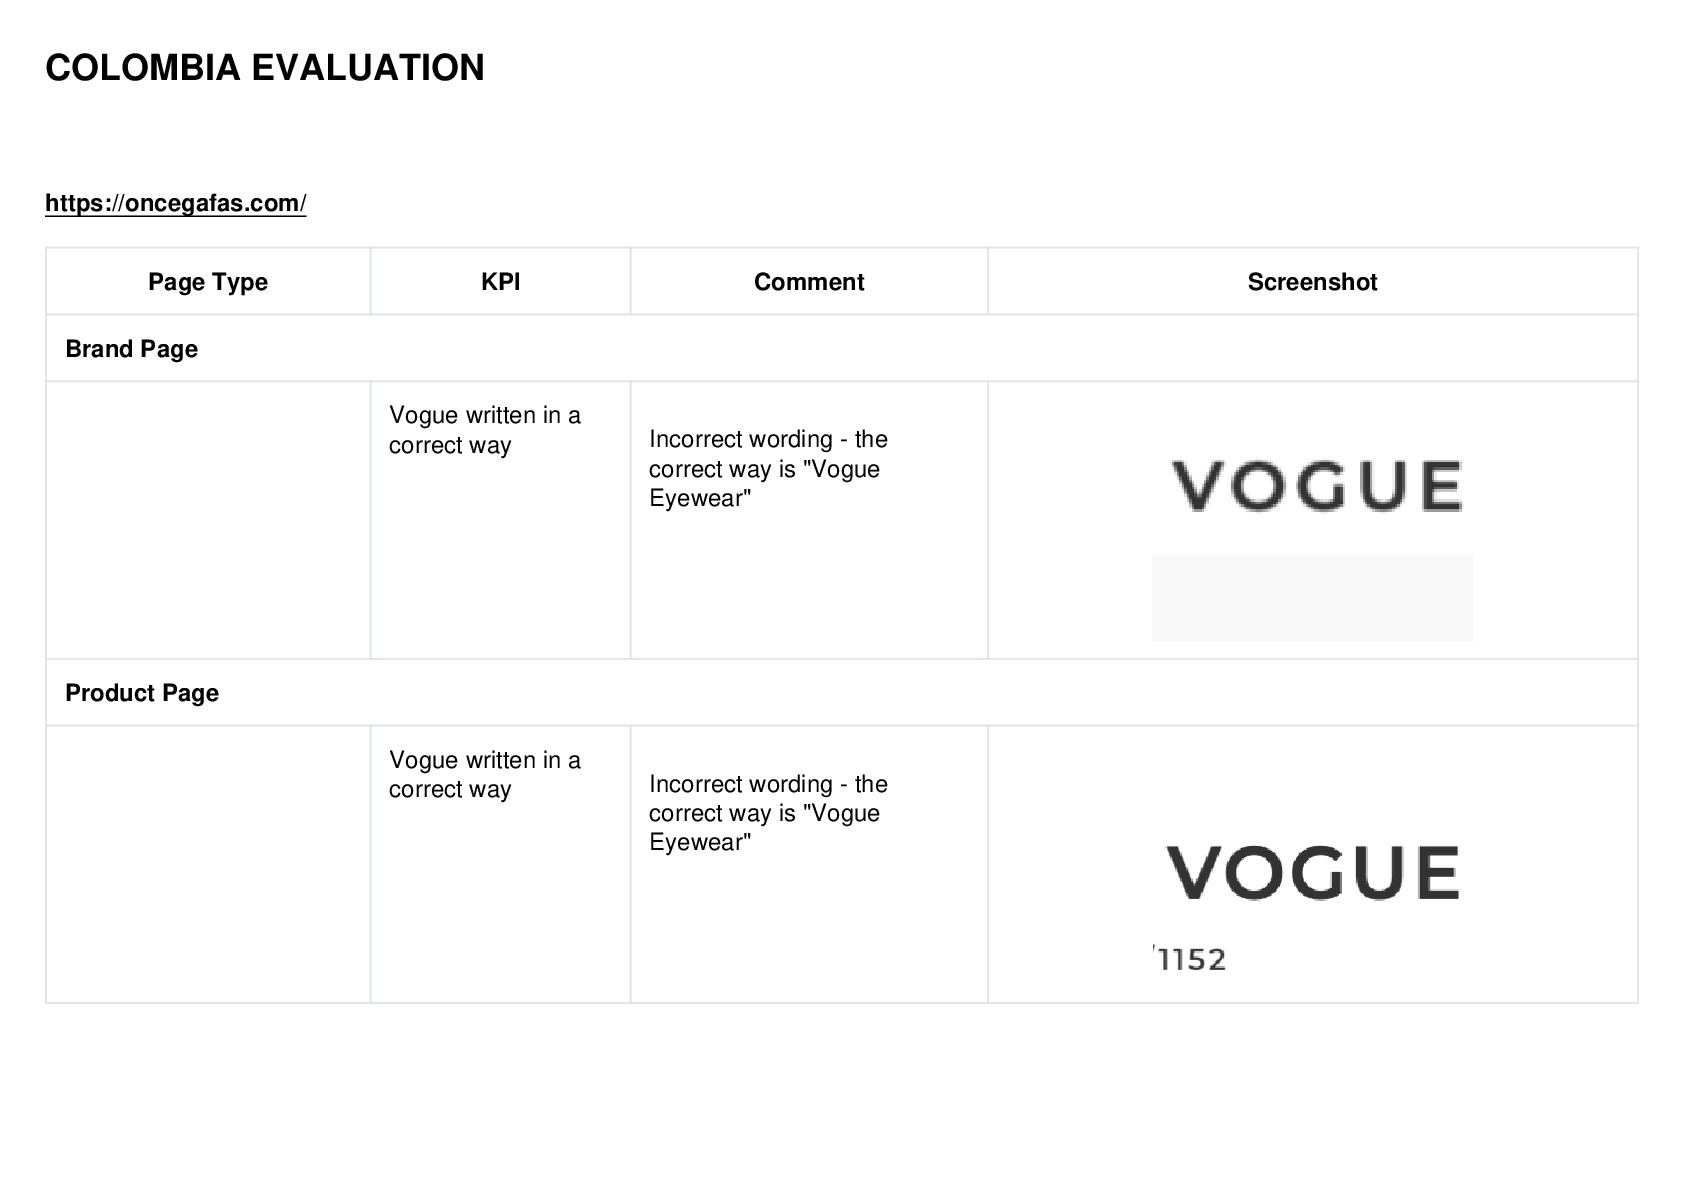Viewport: 1684px width, 1191px height.
Task: Click empty Page Type cell in Product row
Action: pyautogui.click(x=208, y=864)
